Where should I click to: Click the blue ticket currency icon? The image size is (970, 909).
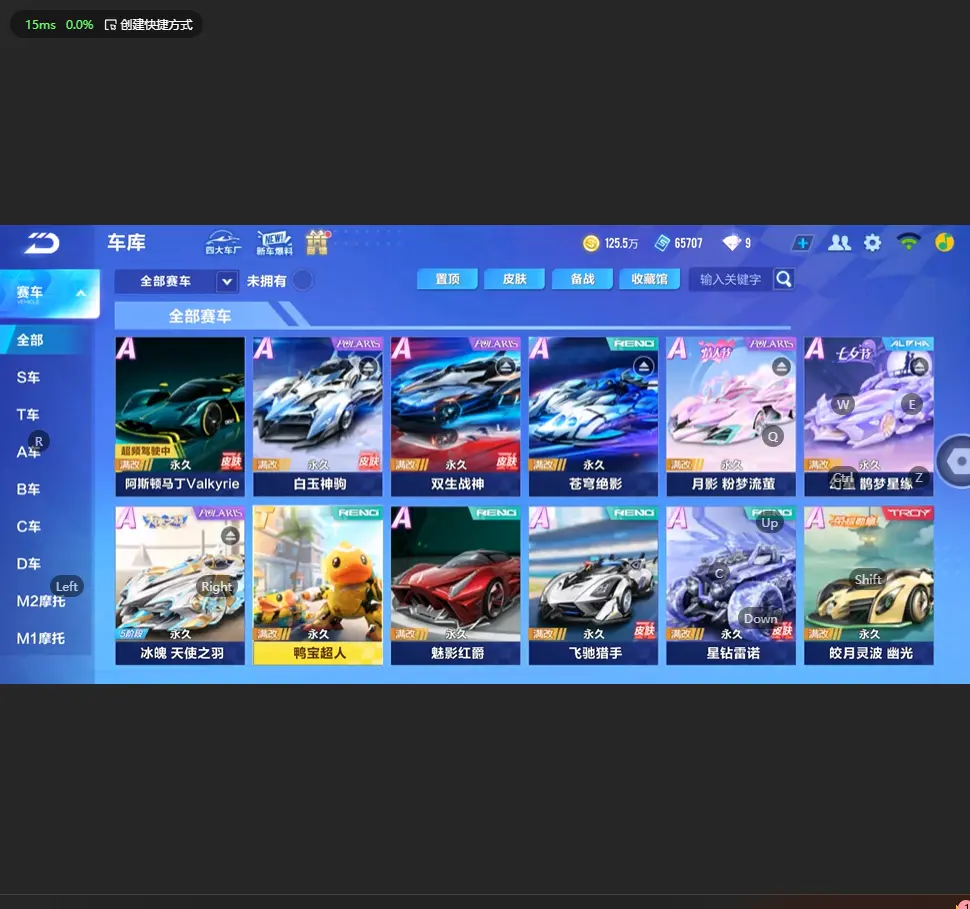[663, 243]
